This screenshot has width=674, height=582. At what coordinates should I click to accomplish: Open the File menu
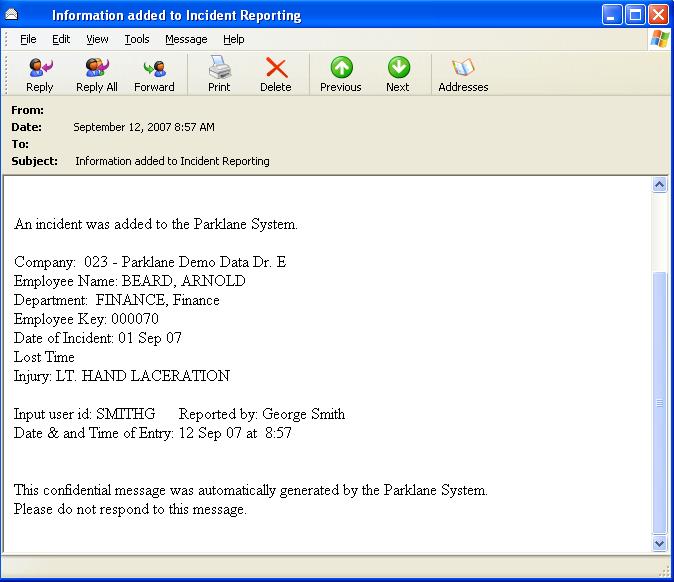[28, 39]
